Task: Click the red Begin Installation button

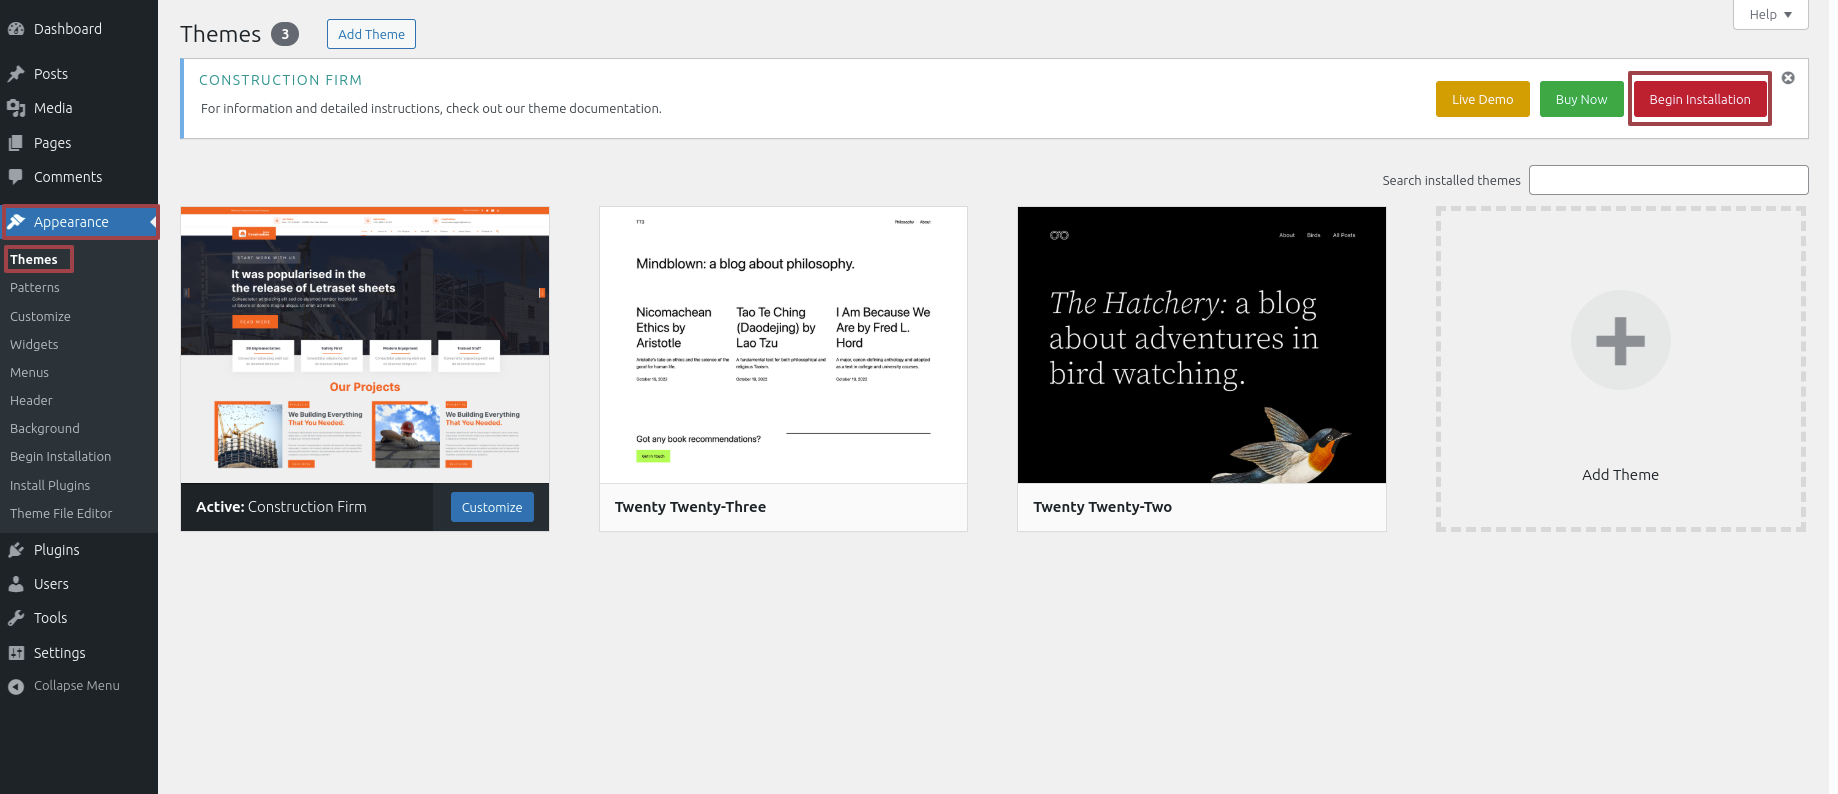Action: [1699, 99]
